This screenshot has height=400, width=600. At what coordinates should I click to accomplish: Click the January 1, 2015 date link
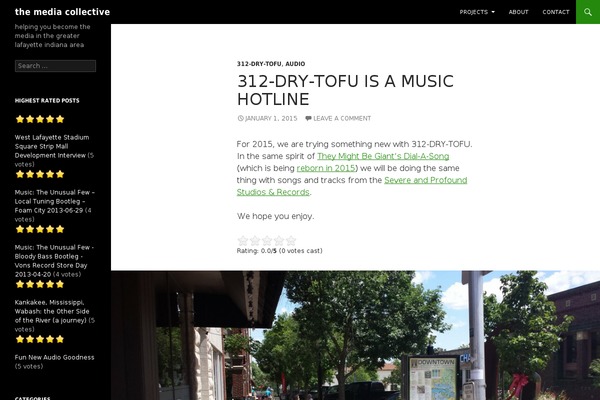click(x=271, y=118)
